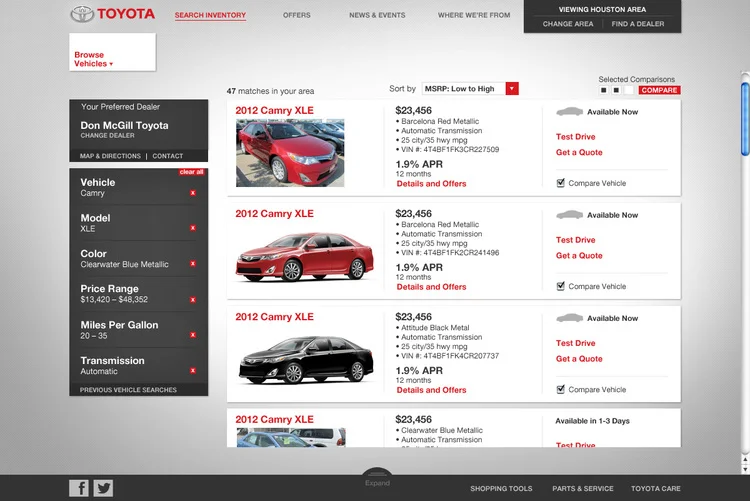Open the Clearwater Blue Metallic Camry photo

[x=291, y=437]
